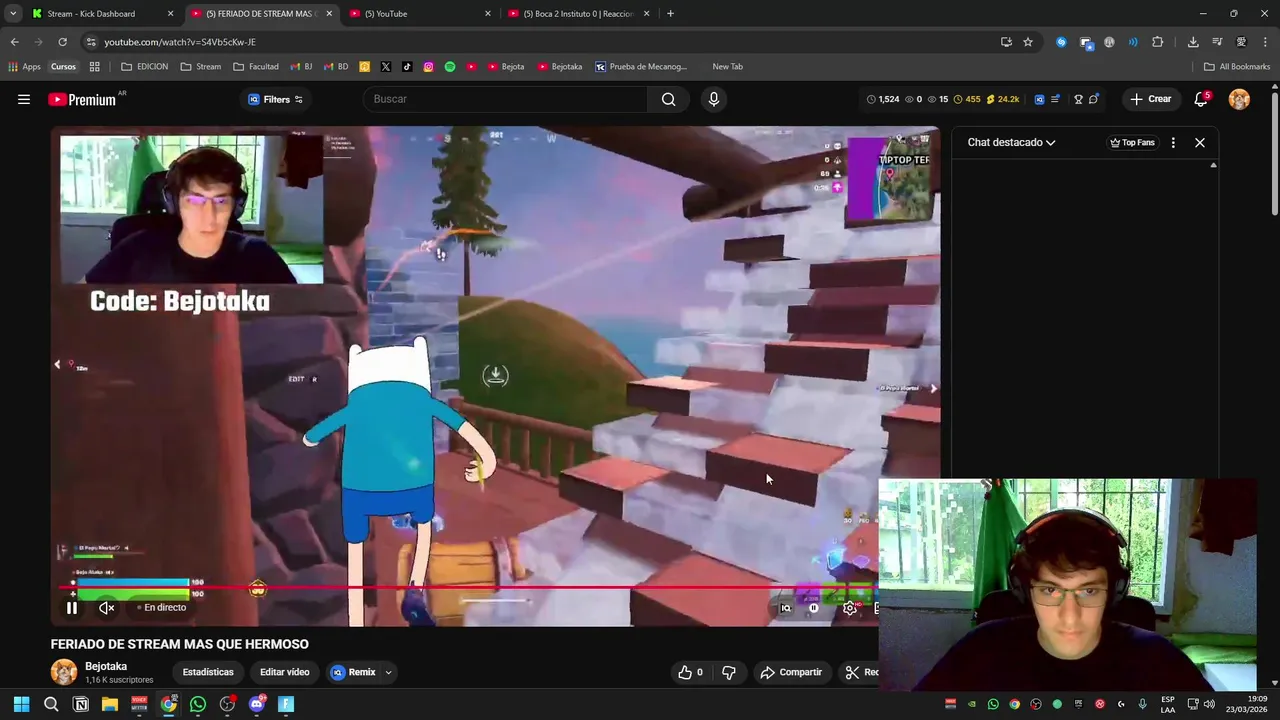Expand the Remix dropdown arrow
1280x720 pixels.
388,672
